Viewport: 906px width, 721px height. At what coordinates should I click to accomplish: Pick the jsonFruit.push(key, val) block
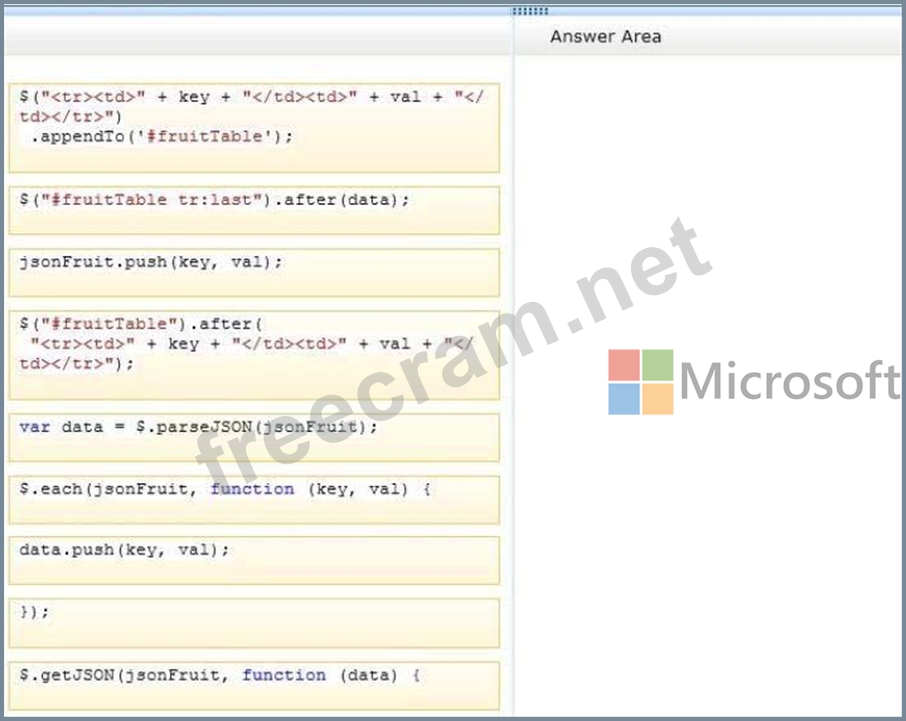point(254,273)
